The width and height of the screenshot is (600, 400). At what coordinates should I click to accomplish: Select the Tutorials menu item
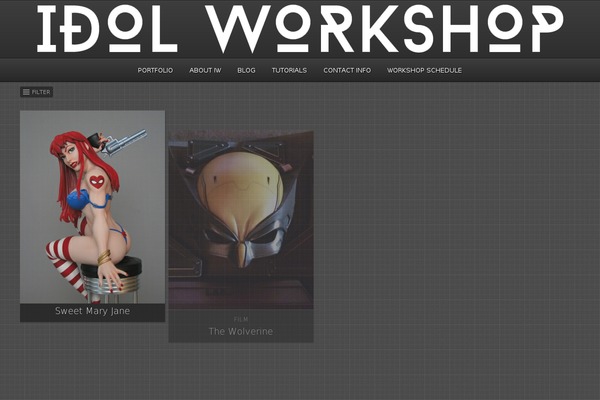click(289, 70)
